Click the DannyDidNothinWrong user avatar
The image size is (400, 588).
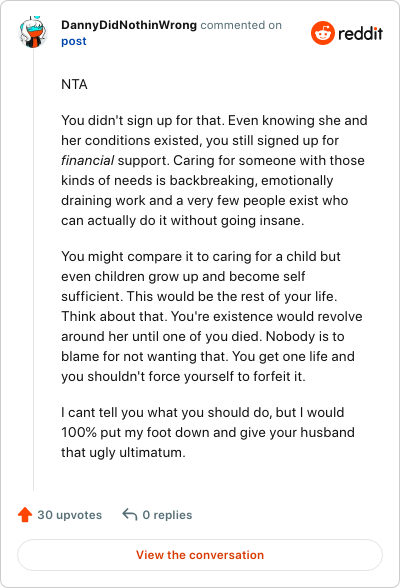tap(33, 32)
